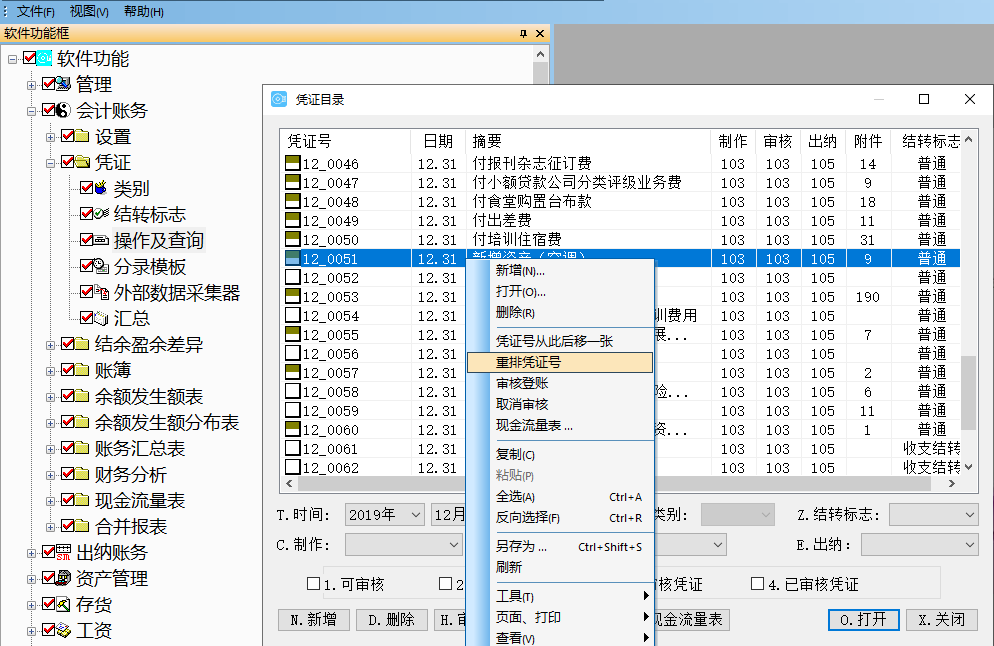Enable the 1.可审核 filter checkbox
This screenshot has height=646, width=994.
[310, 583]
